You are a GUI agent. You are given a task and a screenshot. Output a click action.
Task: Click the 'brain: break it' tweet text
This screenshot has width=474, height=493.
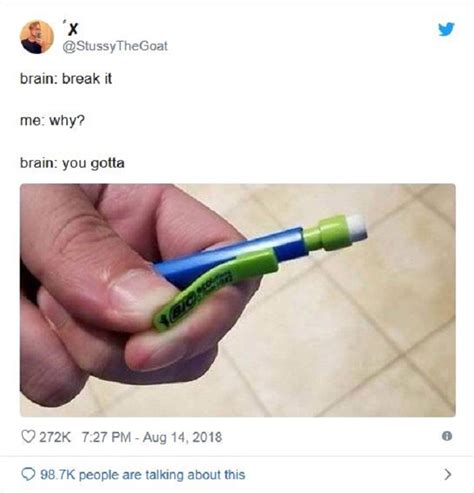(66, 79)
